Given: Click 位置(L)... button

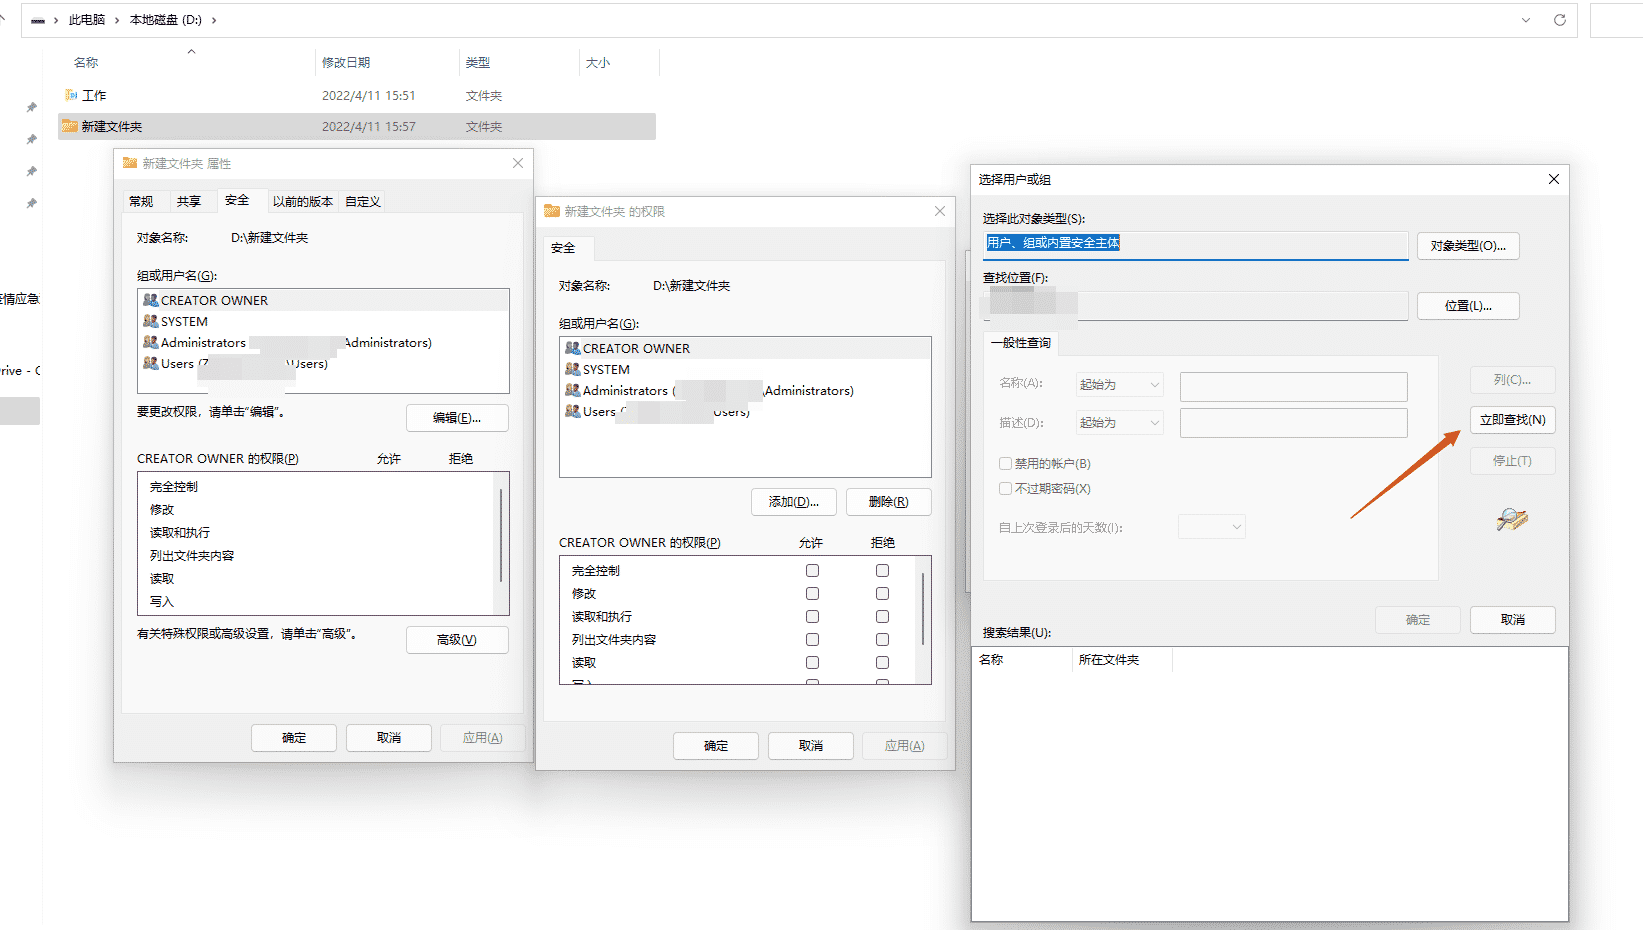Looking at the screenshot, I should coord(1468,306).
